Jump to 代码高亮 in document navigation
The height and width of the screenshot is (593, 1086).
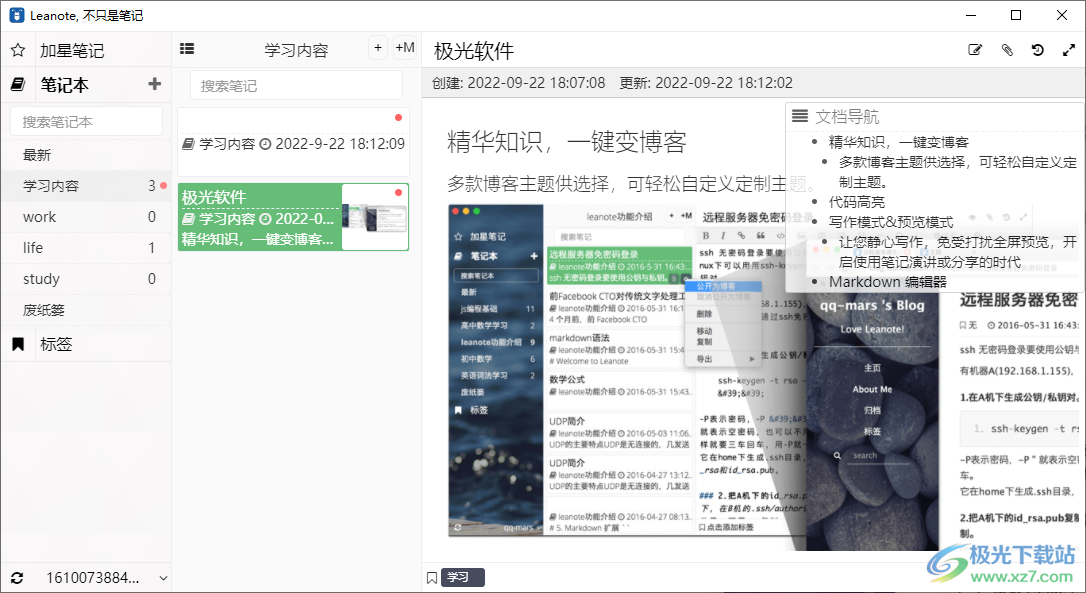coord(857,202)
